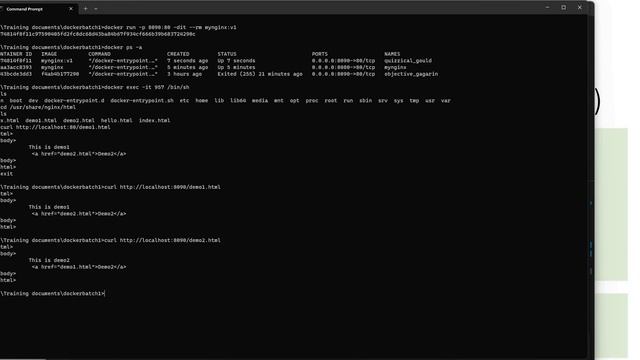The width and height of the screenshot is (640, 360).
Task: Open the new-tab profile dropdown
Action: click(x=96, y=9)
